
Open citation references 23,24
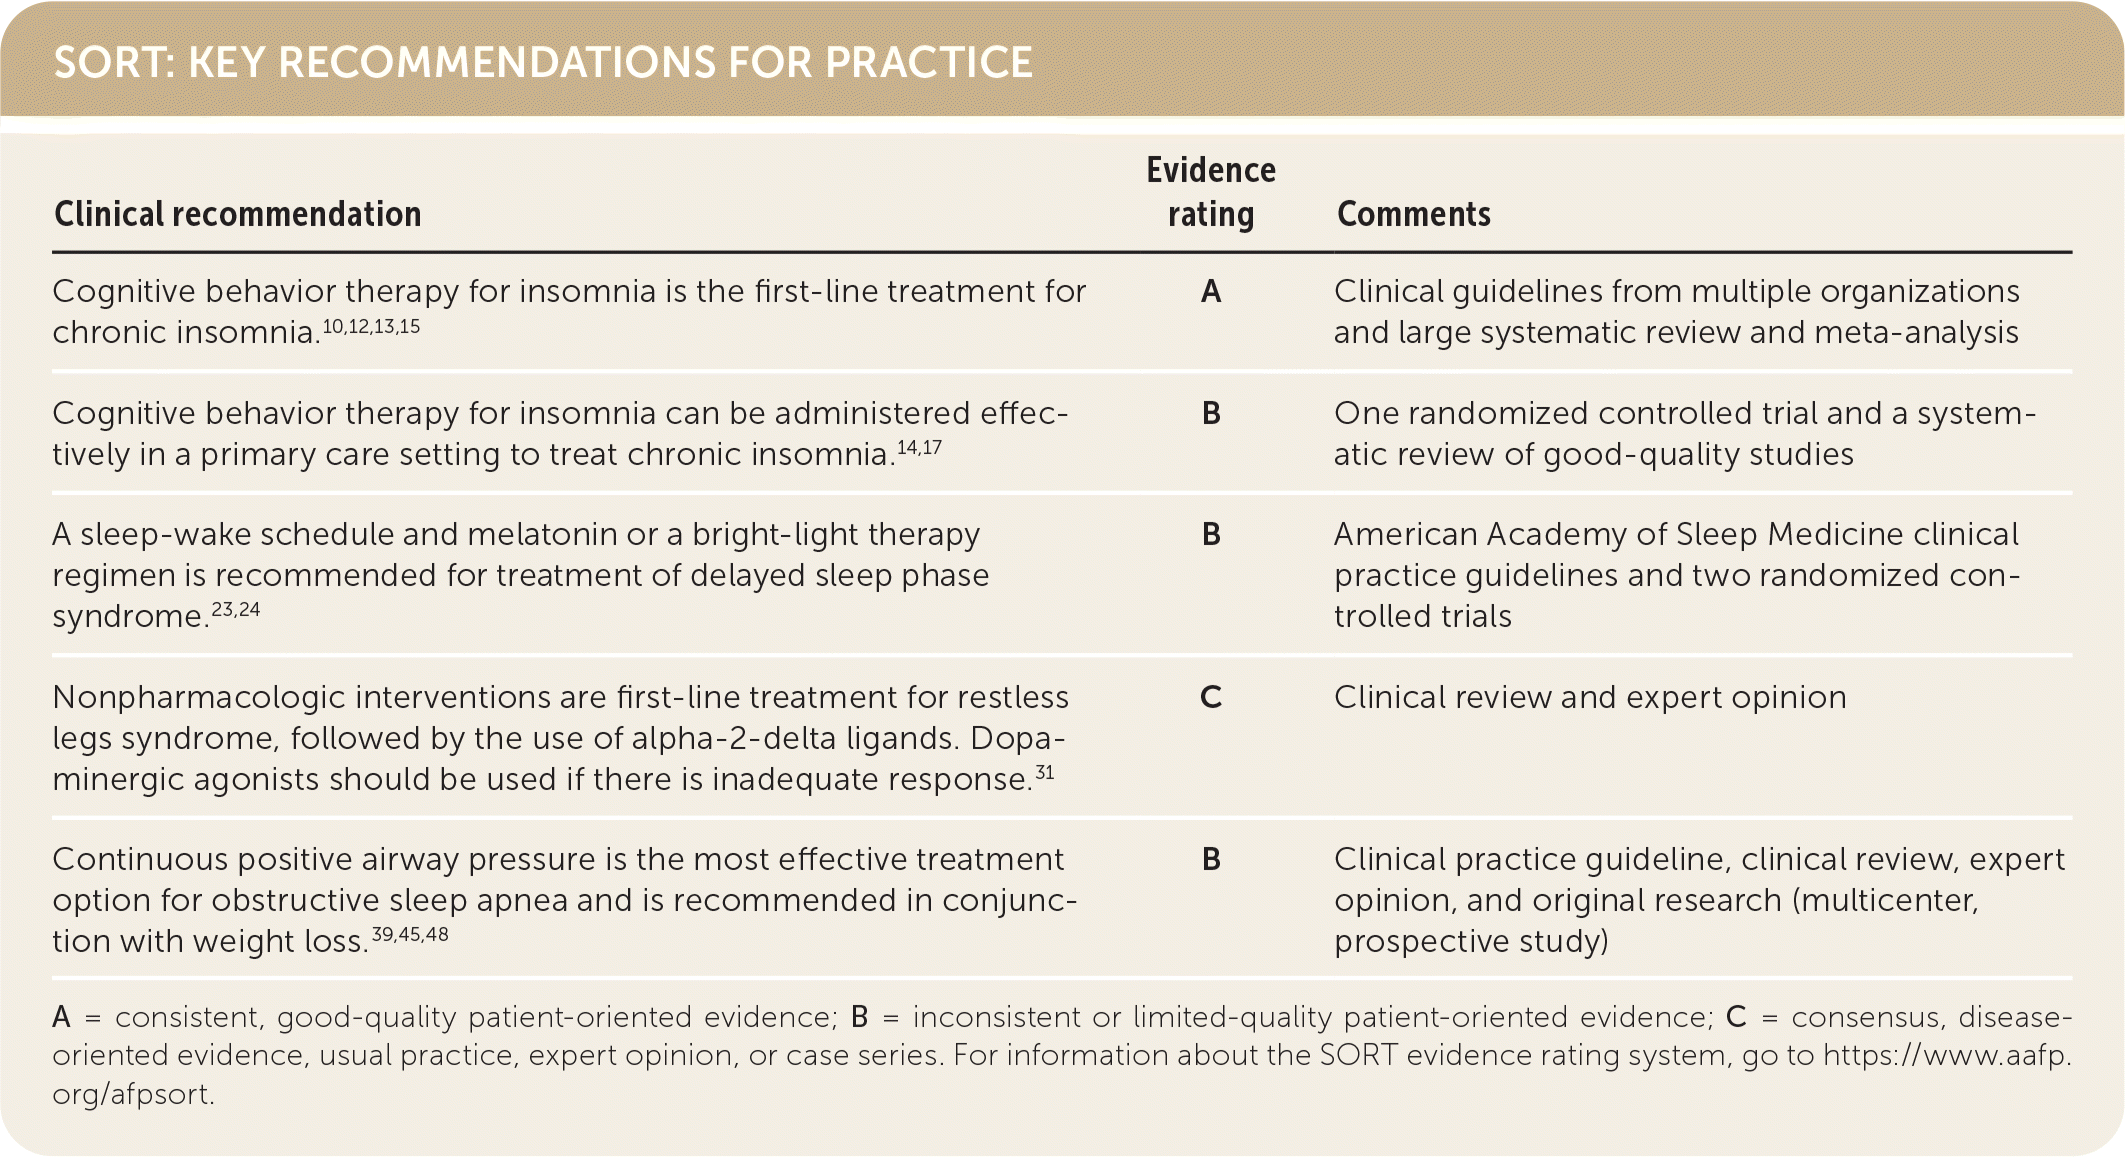tap(236, 610)
